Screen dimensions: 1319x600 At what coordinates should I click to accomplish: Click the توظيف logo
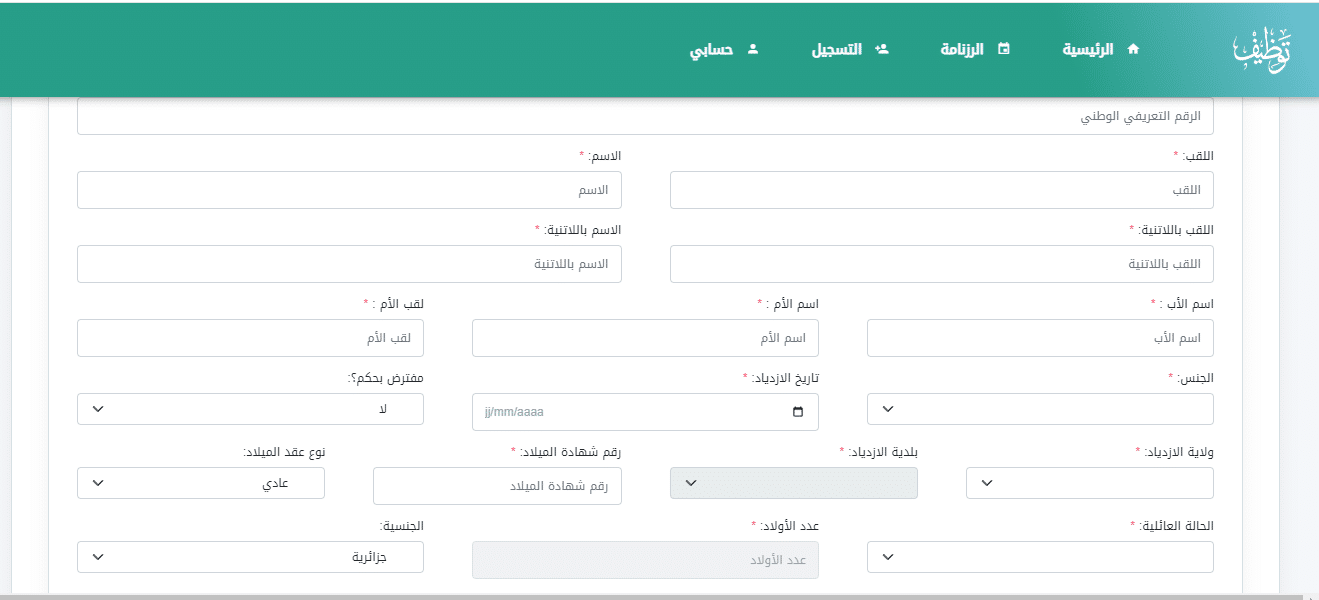coord(1261,49)
